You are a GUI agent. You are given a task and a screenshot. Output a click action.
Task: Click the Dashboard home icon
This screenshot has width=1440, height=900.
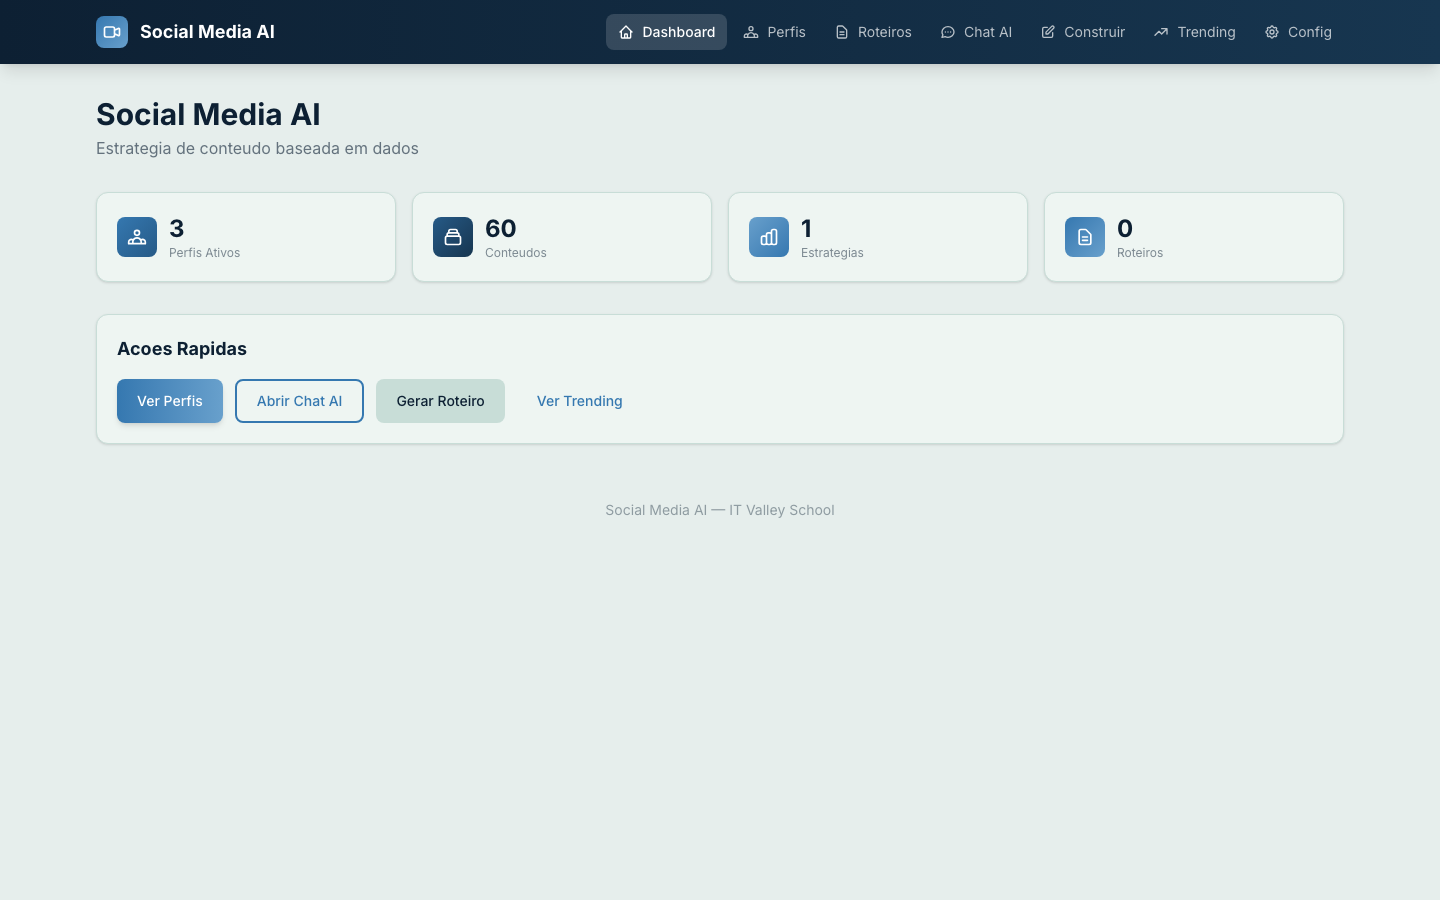[x=626, y=32]
